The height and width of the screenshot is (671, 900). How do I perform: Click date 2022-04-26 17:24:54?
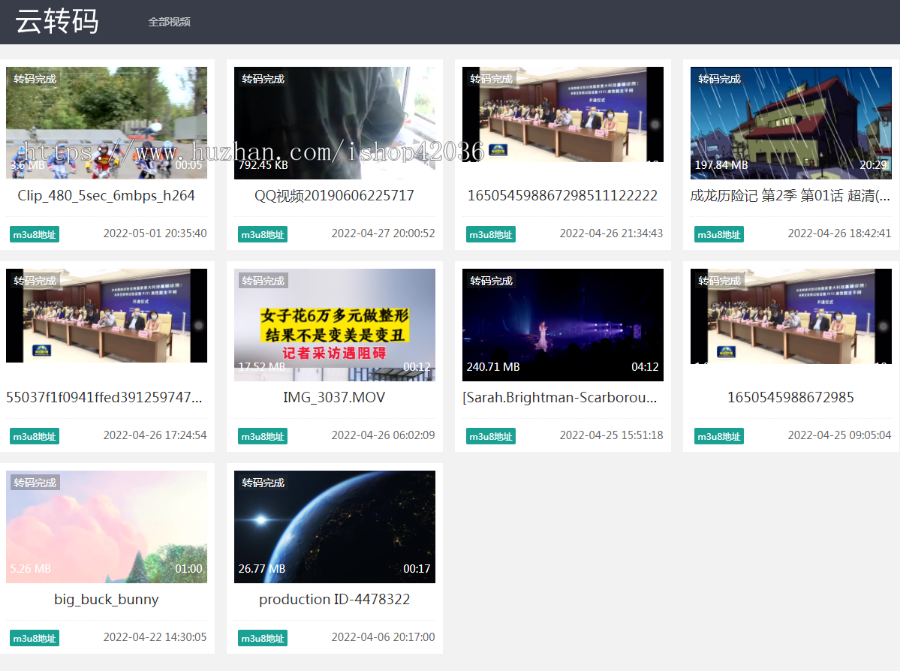pos(155,435)
